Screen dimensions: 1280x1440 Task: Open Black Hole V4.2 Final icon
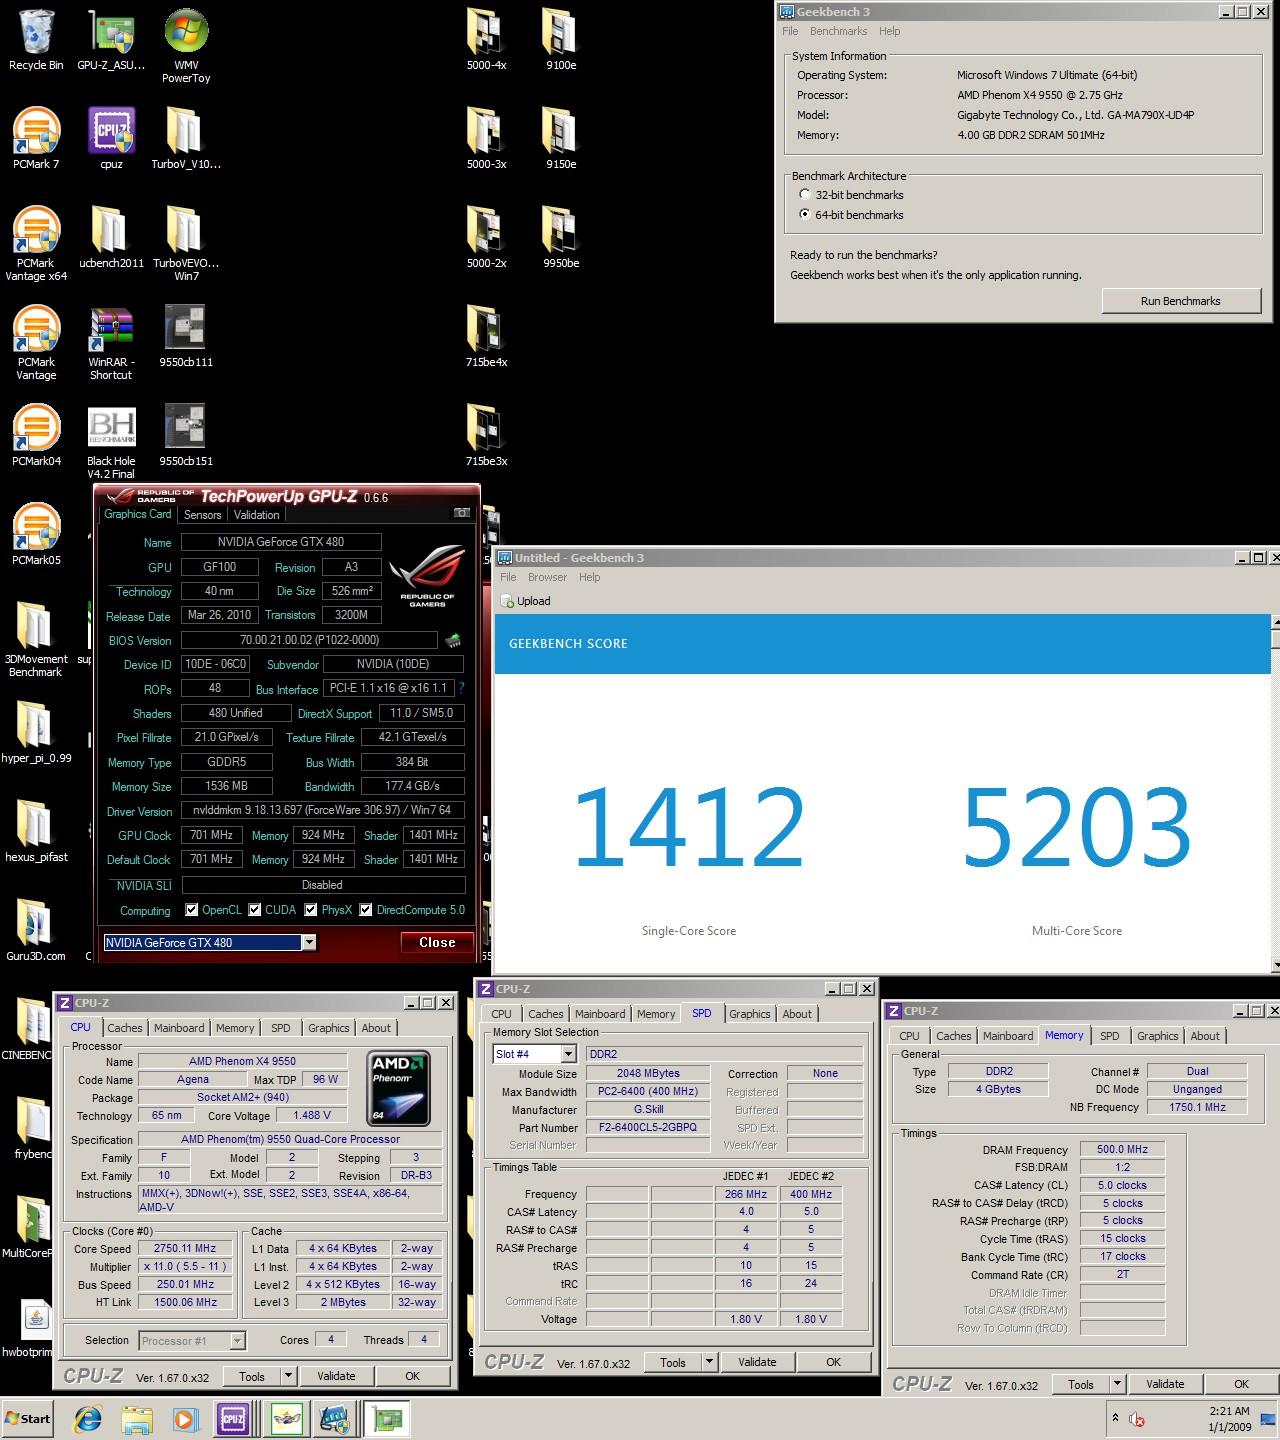[x=111, y=442]
